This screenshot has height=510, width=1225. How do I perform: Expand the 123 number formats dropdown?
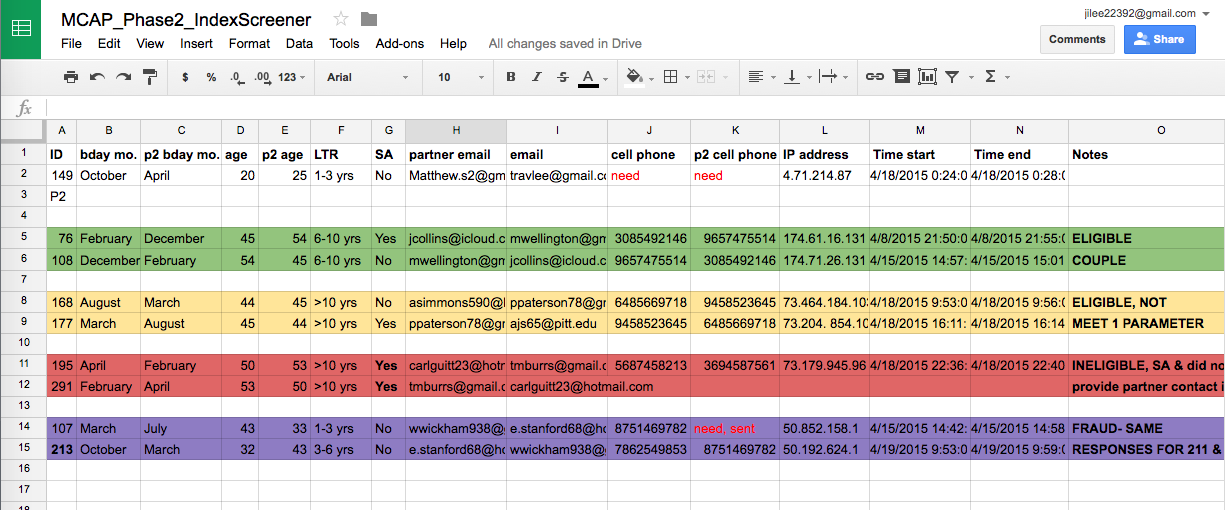click(x=292, y=77)
